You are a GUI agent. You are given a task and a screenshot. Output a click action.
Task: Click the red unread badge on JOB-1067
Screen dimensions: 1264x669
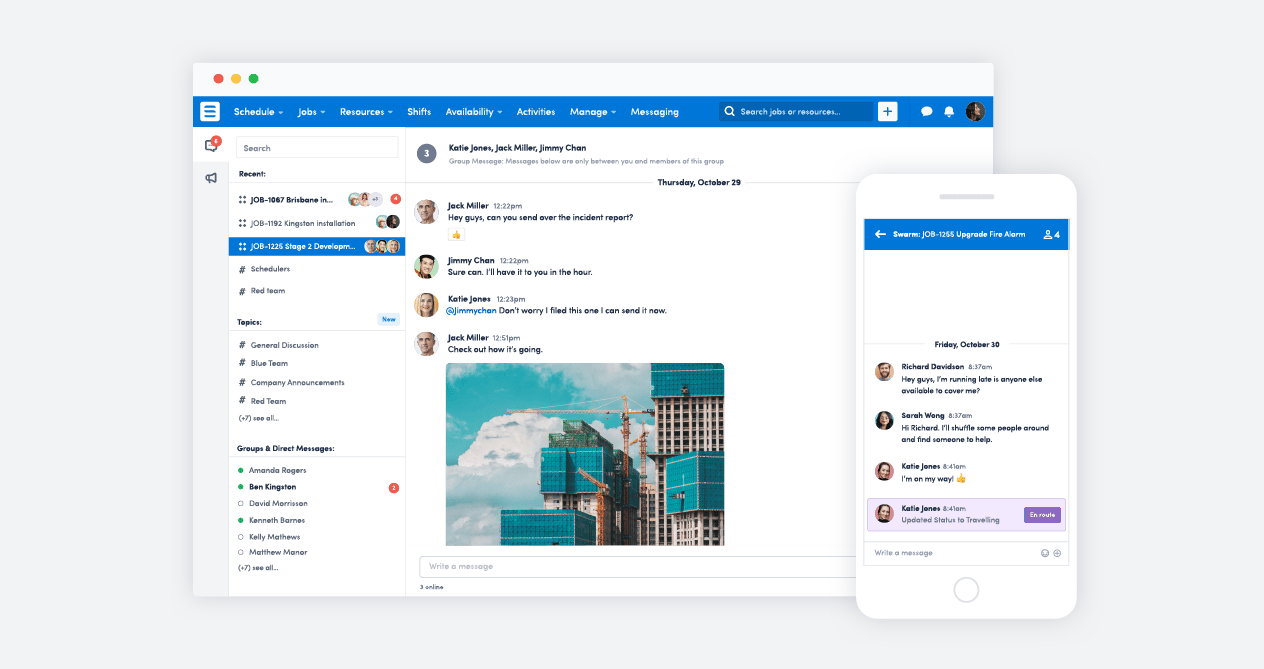(x=395, y=199)
